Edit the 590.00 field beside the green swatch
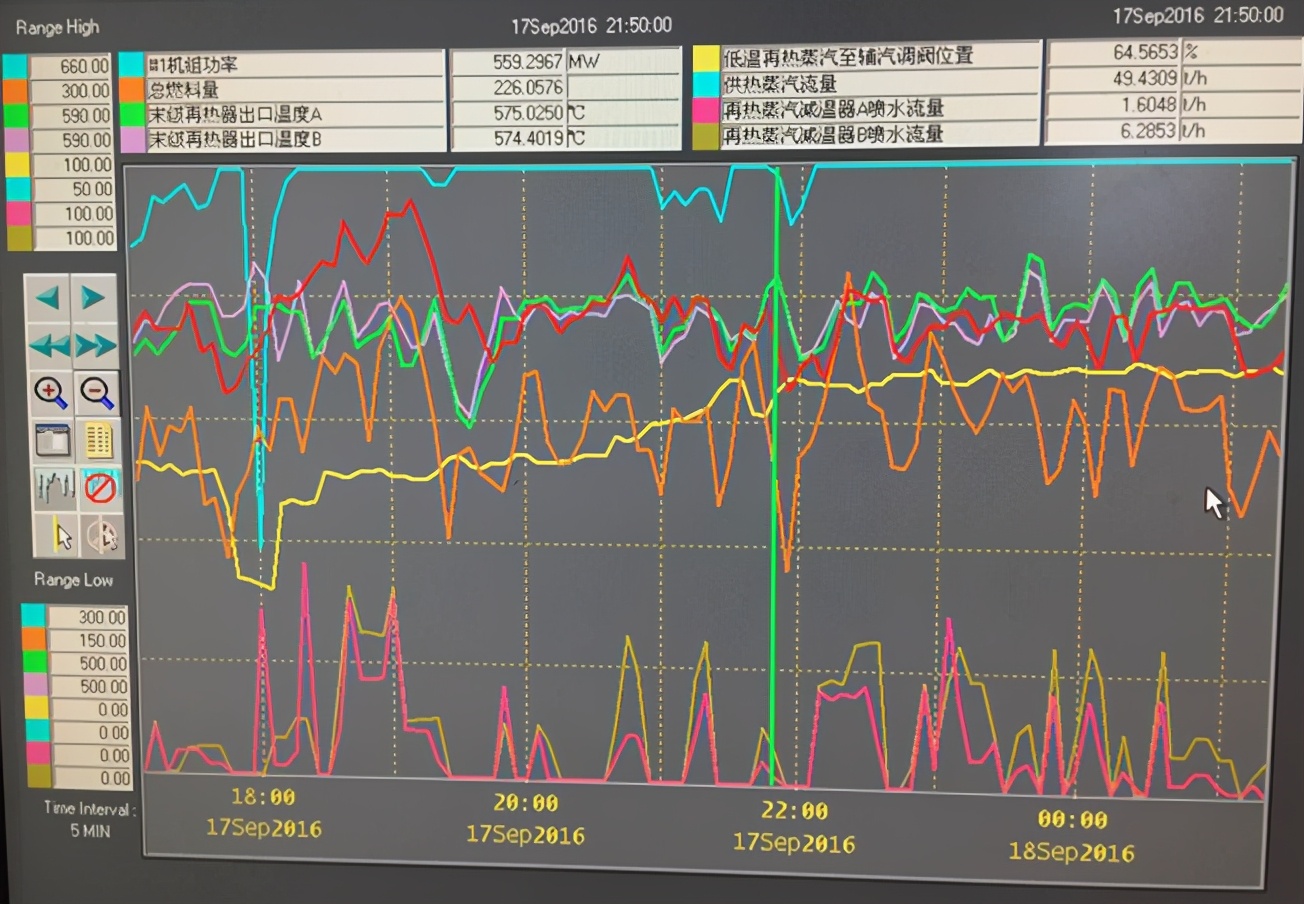The height and width of the screenshot is (904, 1304). (x=72, y=116)
